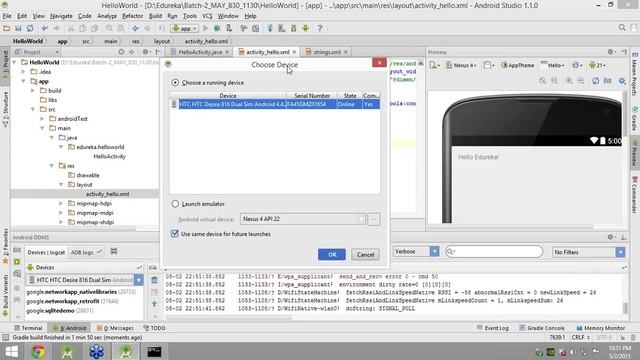Open the Gradle Console tab

coord(542,328)
